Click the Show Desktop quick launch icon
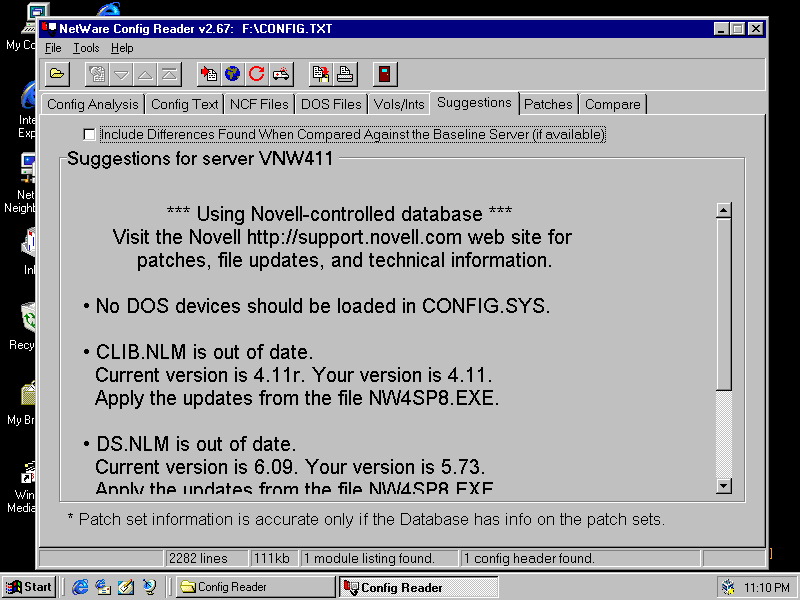800x600 pixels. (126, 587)
